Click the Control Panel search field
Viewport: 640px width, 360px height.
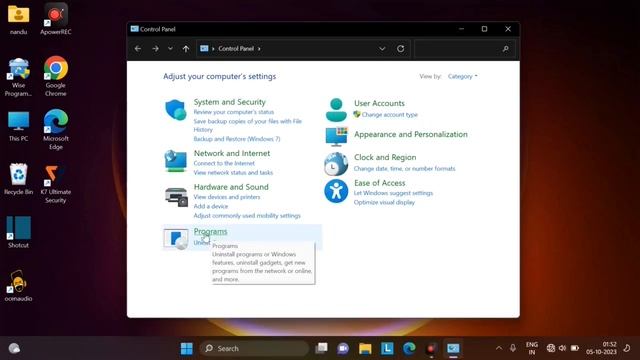pyautogui.click(x=464, y=49)
